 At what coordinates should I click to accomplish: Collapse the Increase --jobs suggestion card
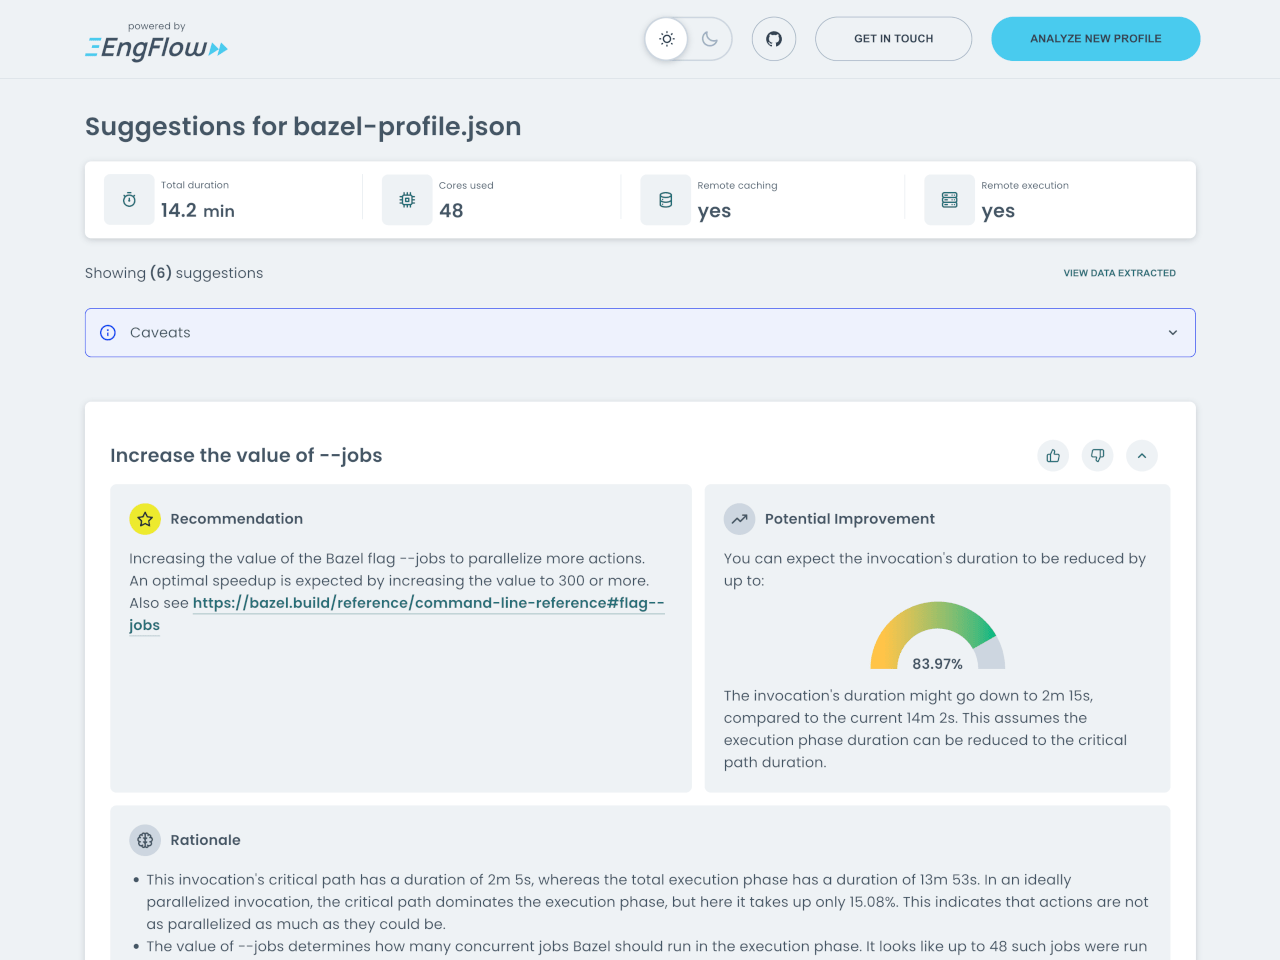click(1141, 455)
